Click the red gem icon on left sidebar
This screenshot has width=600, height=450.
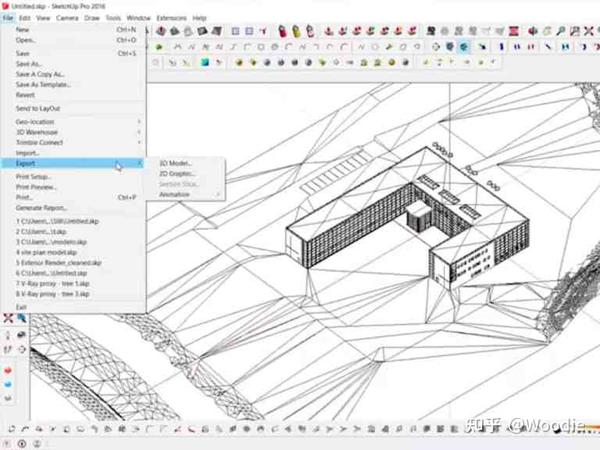click(x=8, y=370)
